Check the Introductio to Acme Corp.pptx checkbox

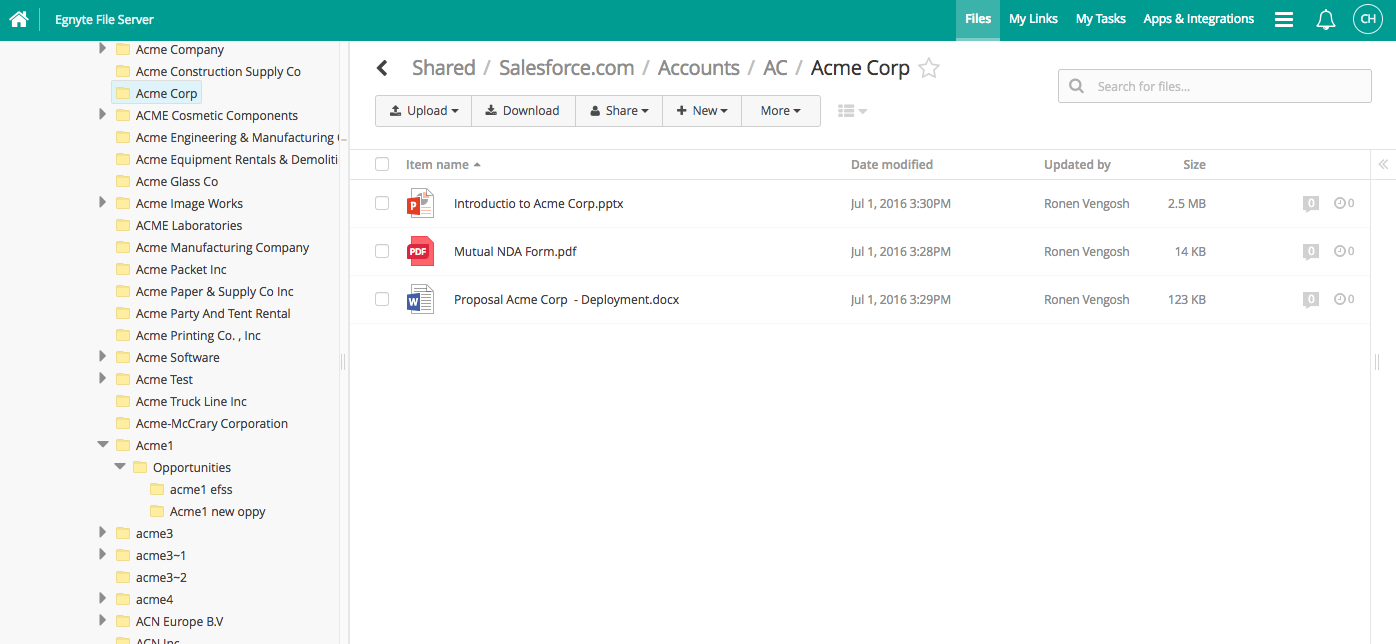pyautogui.click(x=382, y=203)
